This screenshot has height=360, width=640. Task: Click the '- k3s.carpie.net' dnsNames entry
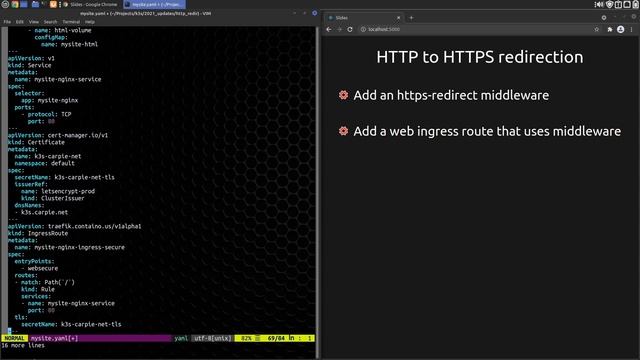tap(41, 212)
